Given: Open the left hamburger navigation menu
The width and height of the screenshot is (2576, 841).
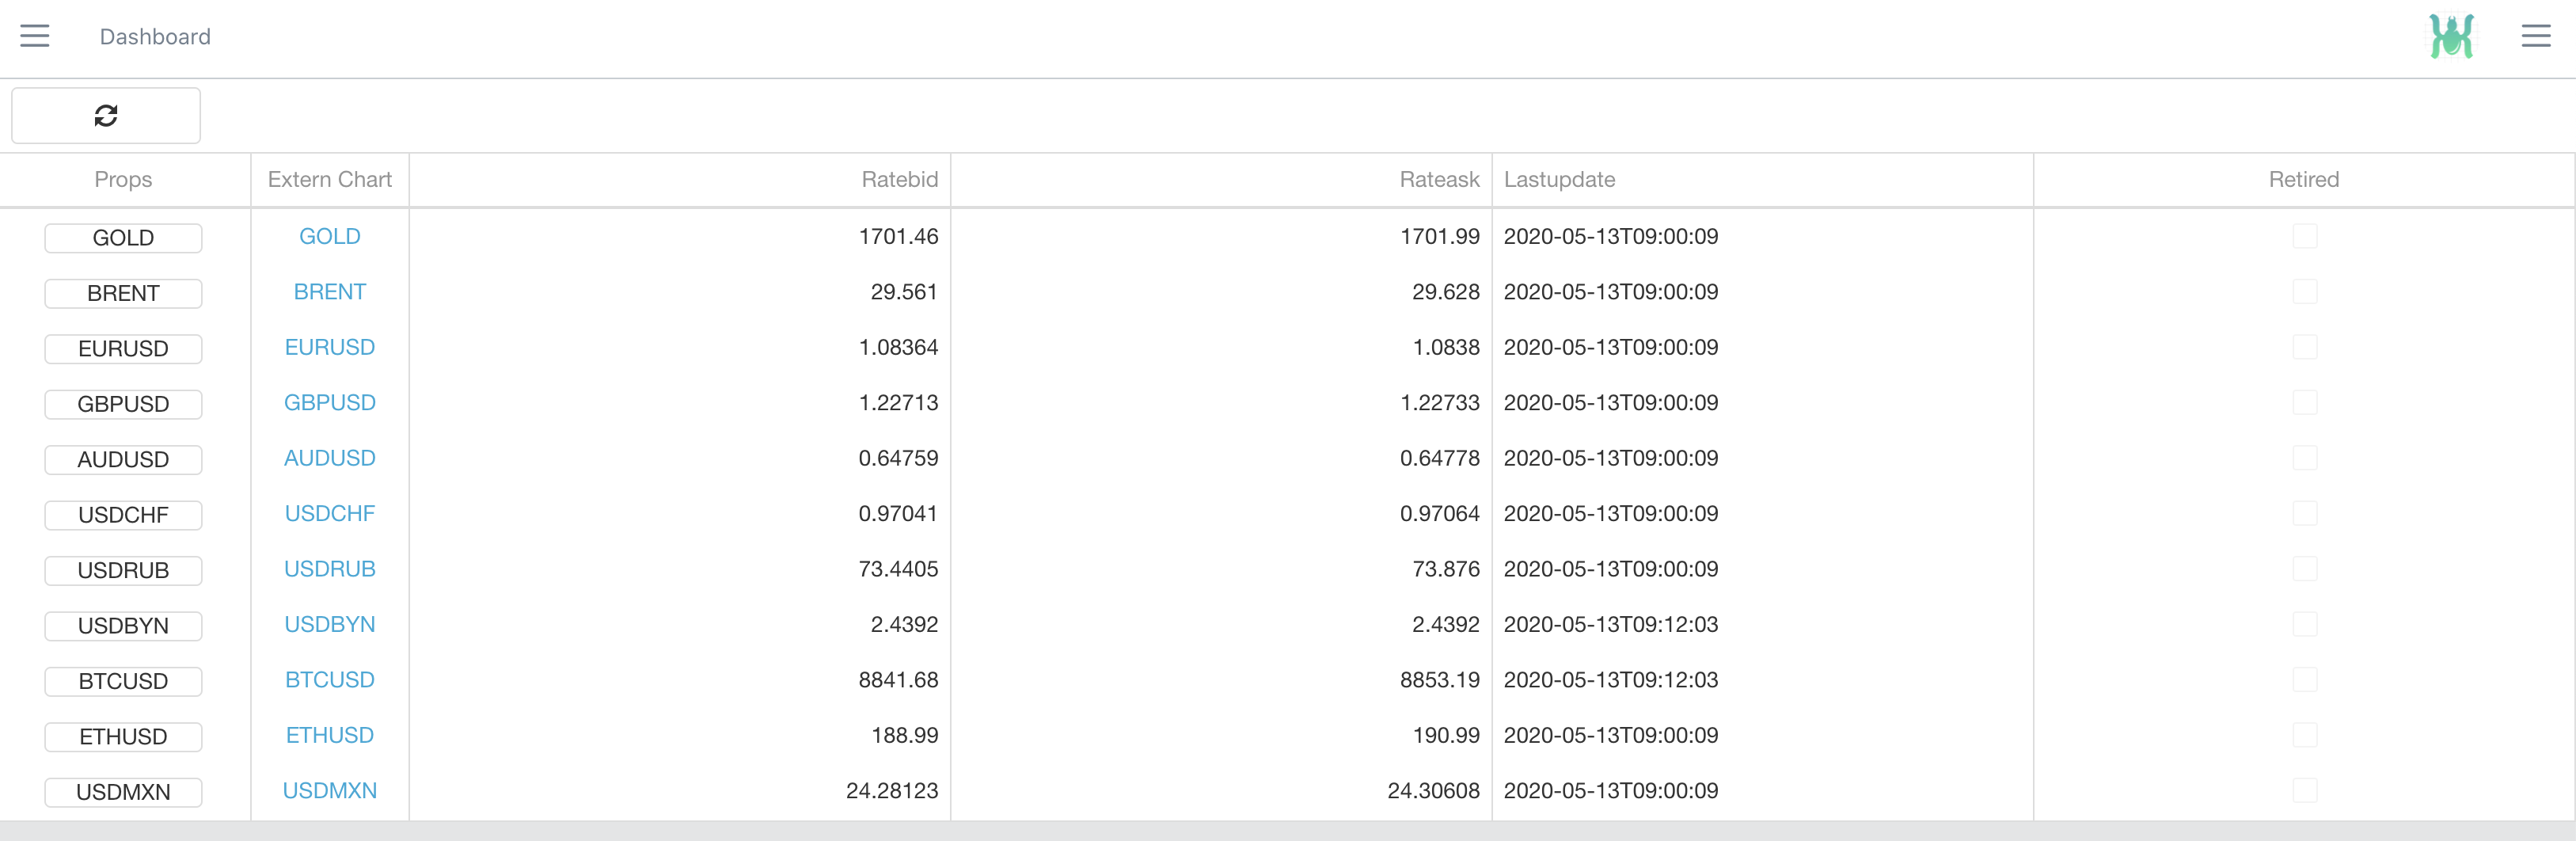Looking at the screenshot, I should 35,37.
